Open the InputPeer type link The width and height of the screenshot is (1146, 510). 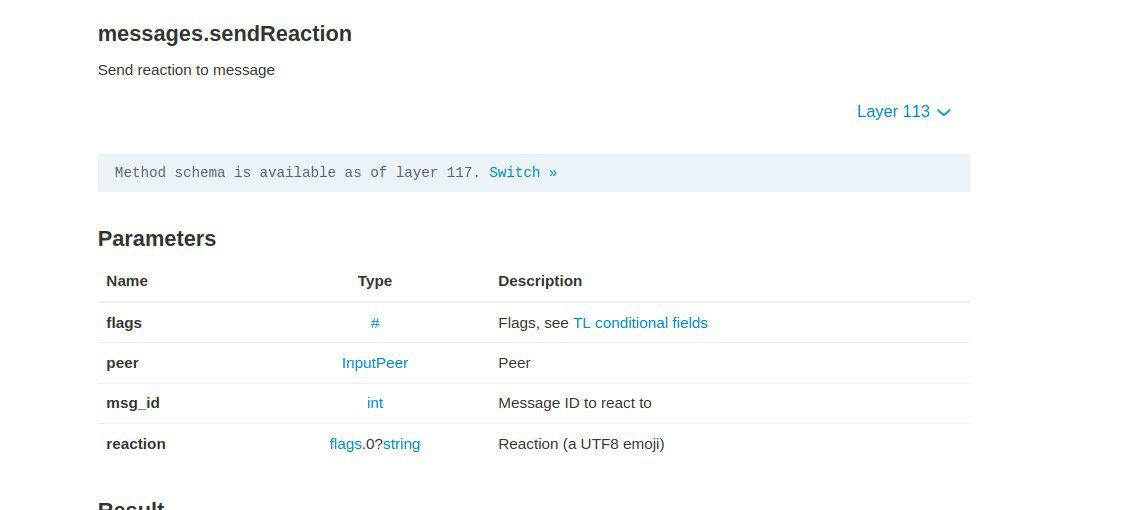pyautogui.click(x=375, y=363)
